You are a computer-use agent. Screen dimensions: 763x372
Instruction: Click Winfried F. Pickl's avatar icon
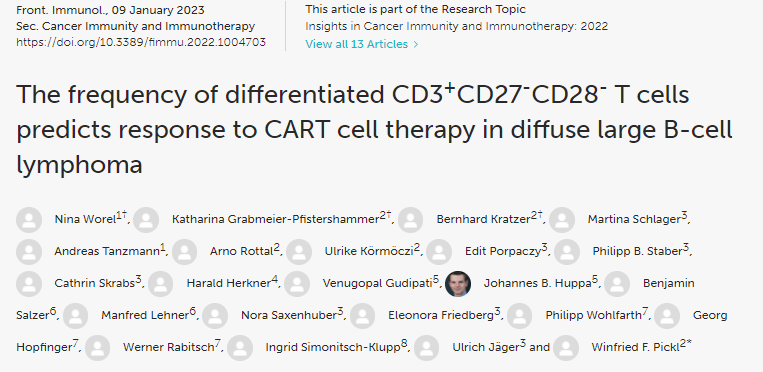[566, 348]
